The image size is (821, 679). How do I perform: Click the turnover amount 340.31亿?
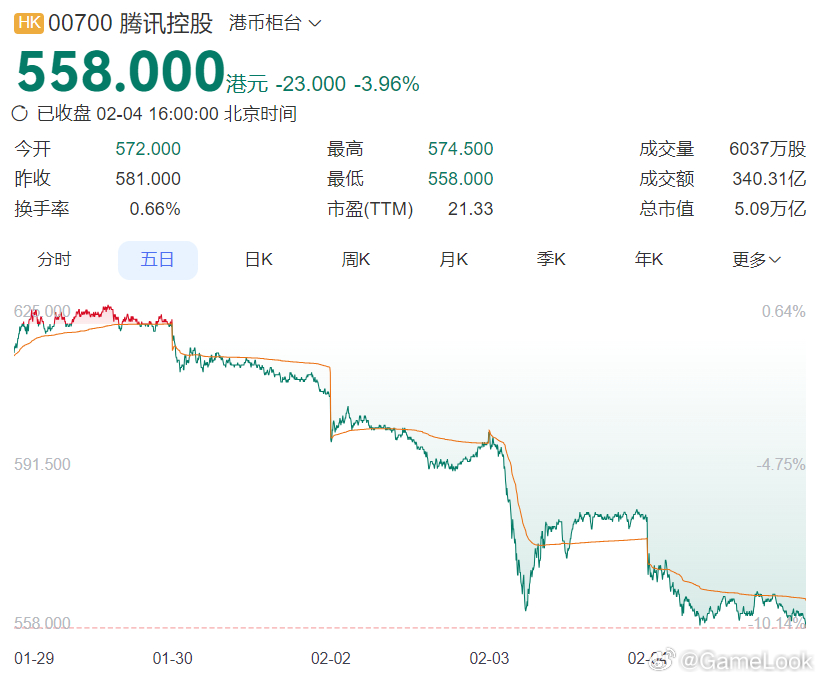[769, 179]
